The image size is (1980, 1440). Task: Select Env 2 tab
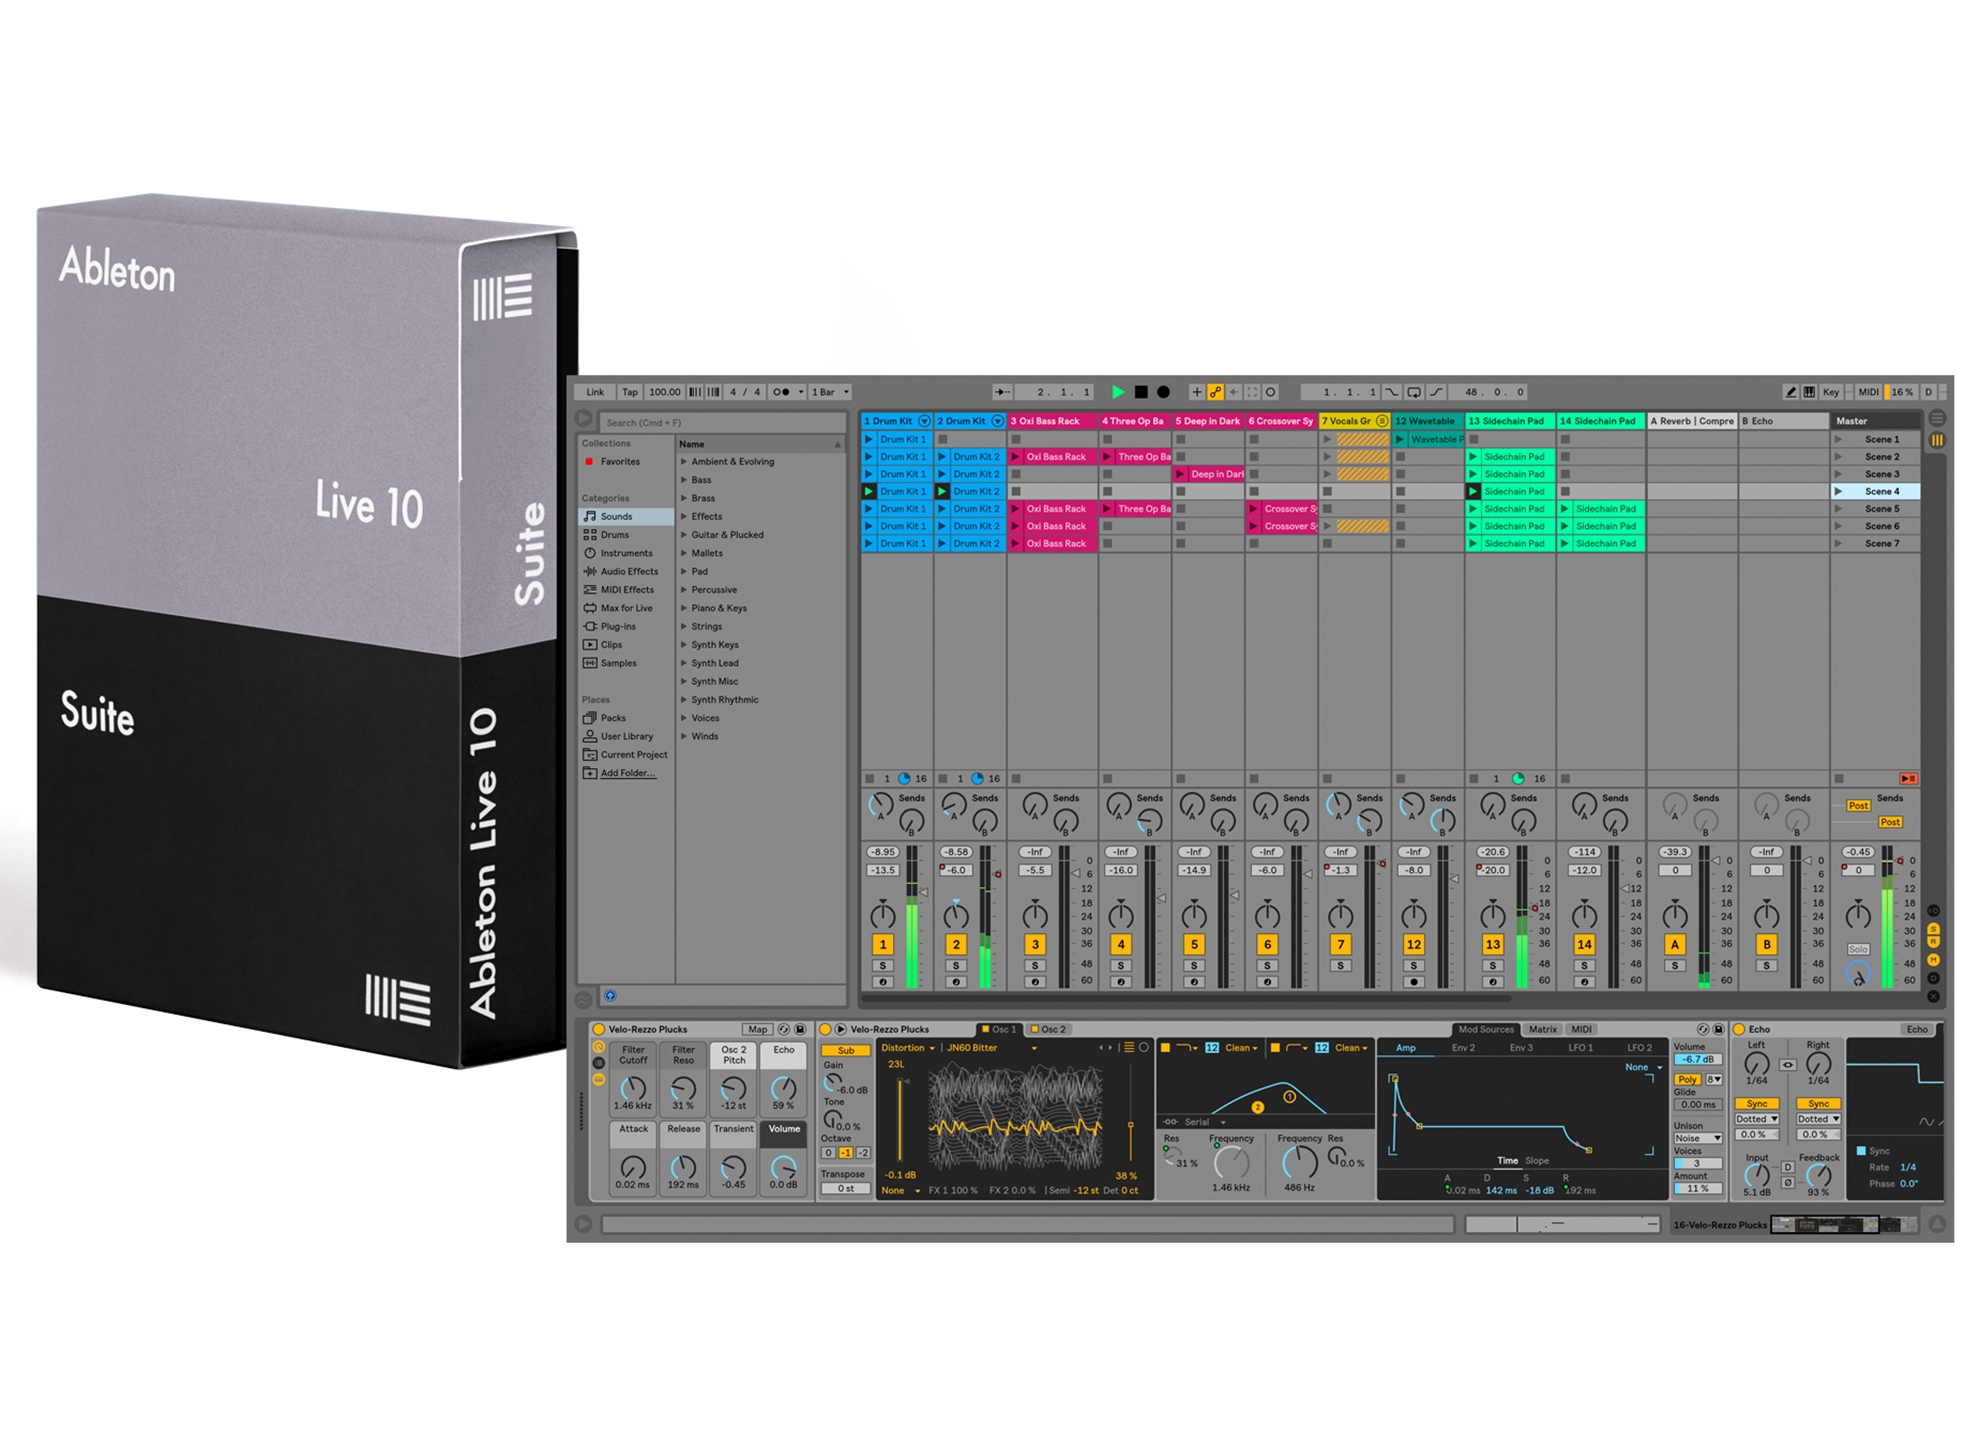point(1463,1048)
